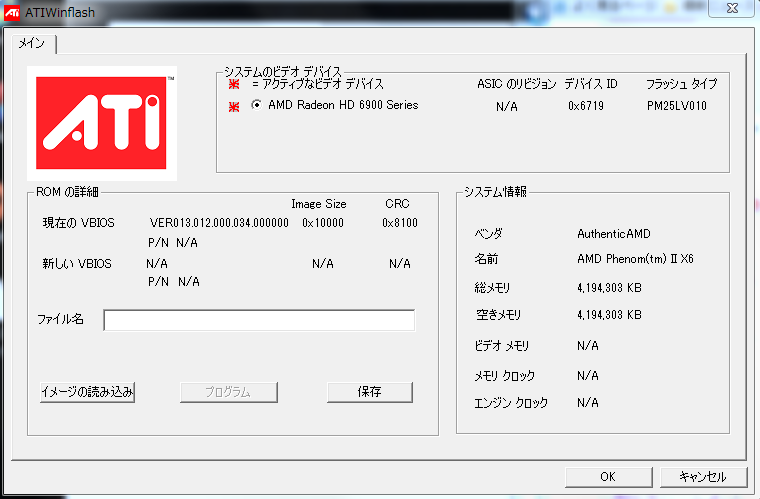Click the 空きメモリ value 4,194,303 KB
The image size is (760, 499).
point(609,315)
